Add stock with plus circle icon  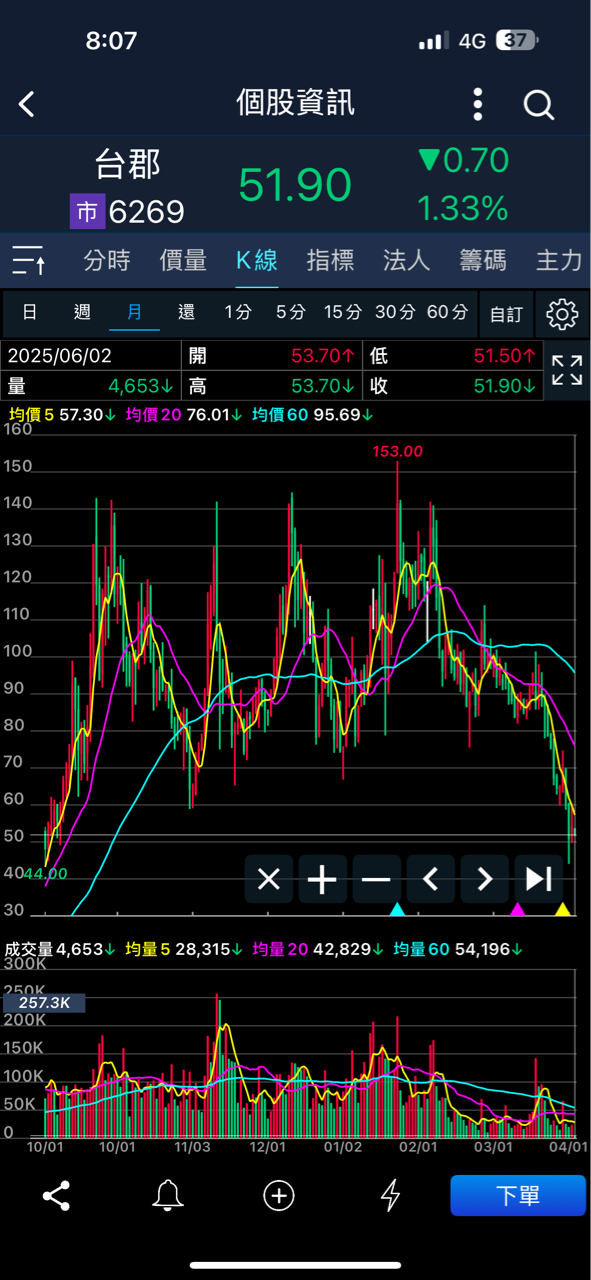[x=278, y=1195]
